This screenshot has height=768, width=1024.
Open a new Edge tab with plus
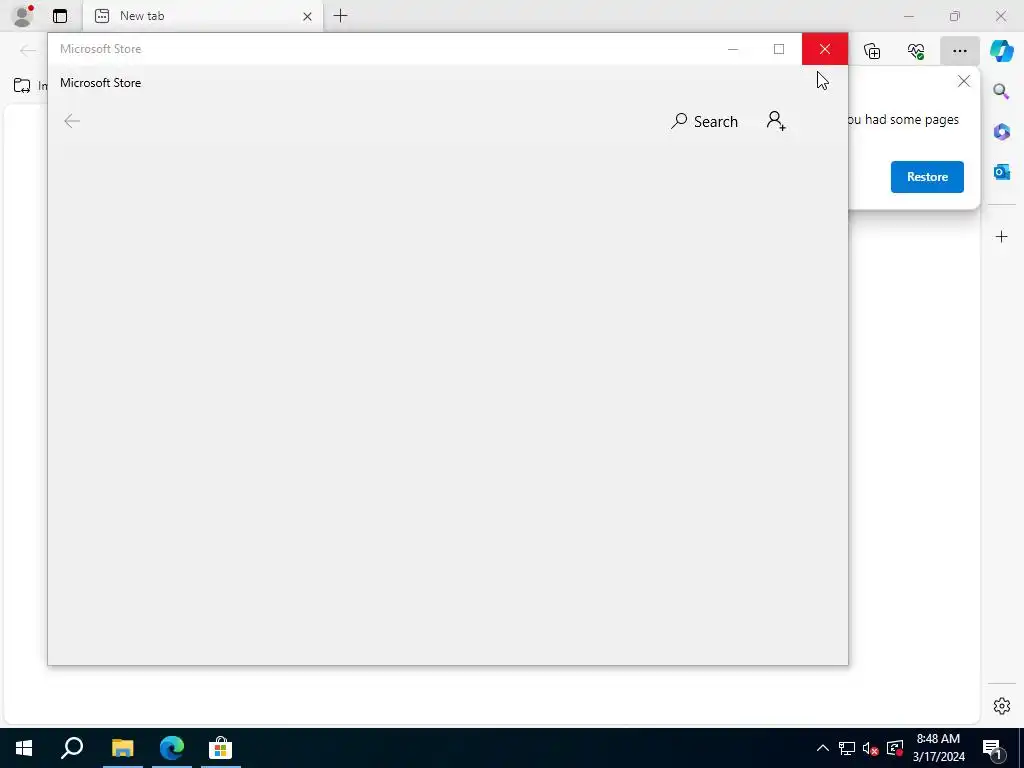[x=340, y=16]
